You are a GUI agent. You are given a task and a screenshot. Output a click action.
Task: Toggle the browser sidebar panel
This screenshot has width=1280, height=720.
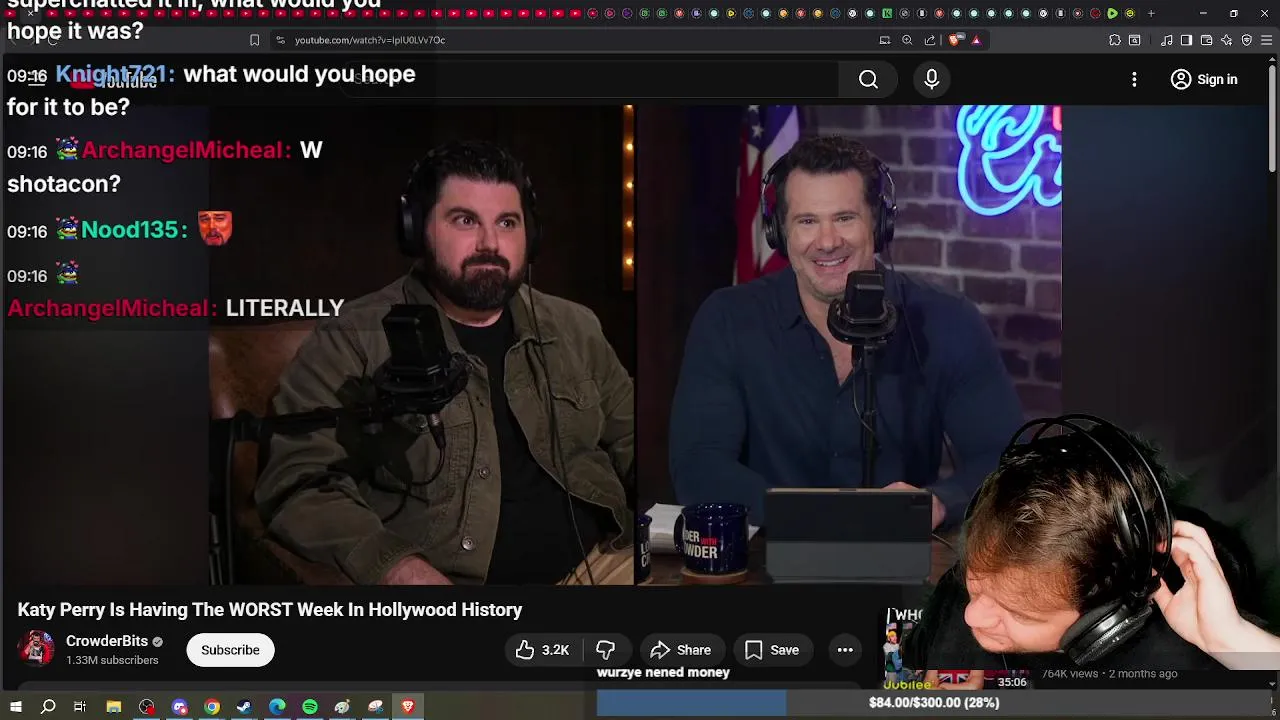1186,40
